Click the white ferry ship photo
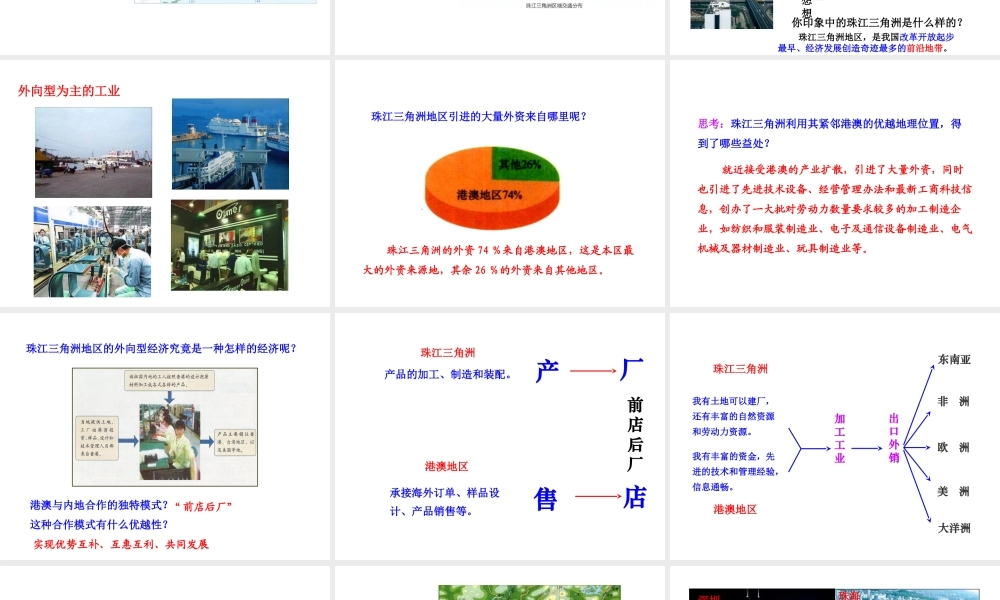The height and width of the screenshot is (600, 1000). click(x=230, y=143)
